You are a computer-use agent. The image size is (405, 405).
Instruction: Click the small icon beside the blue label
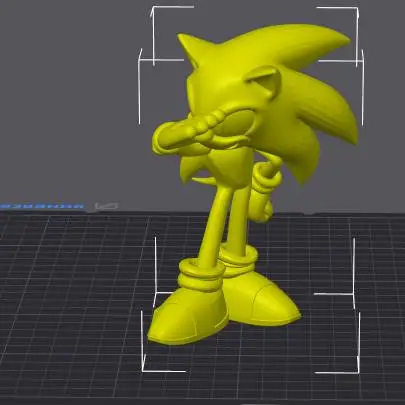(106, 206)
